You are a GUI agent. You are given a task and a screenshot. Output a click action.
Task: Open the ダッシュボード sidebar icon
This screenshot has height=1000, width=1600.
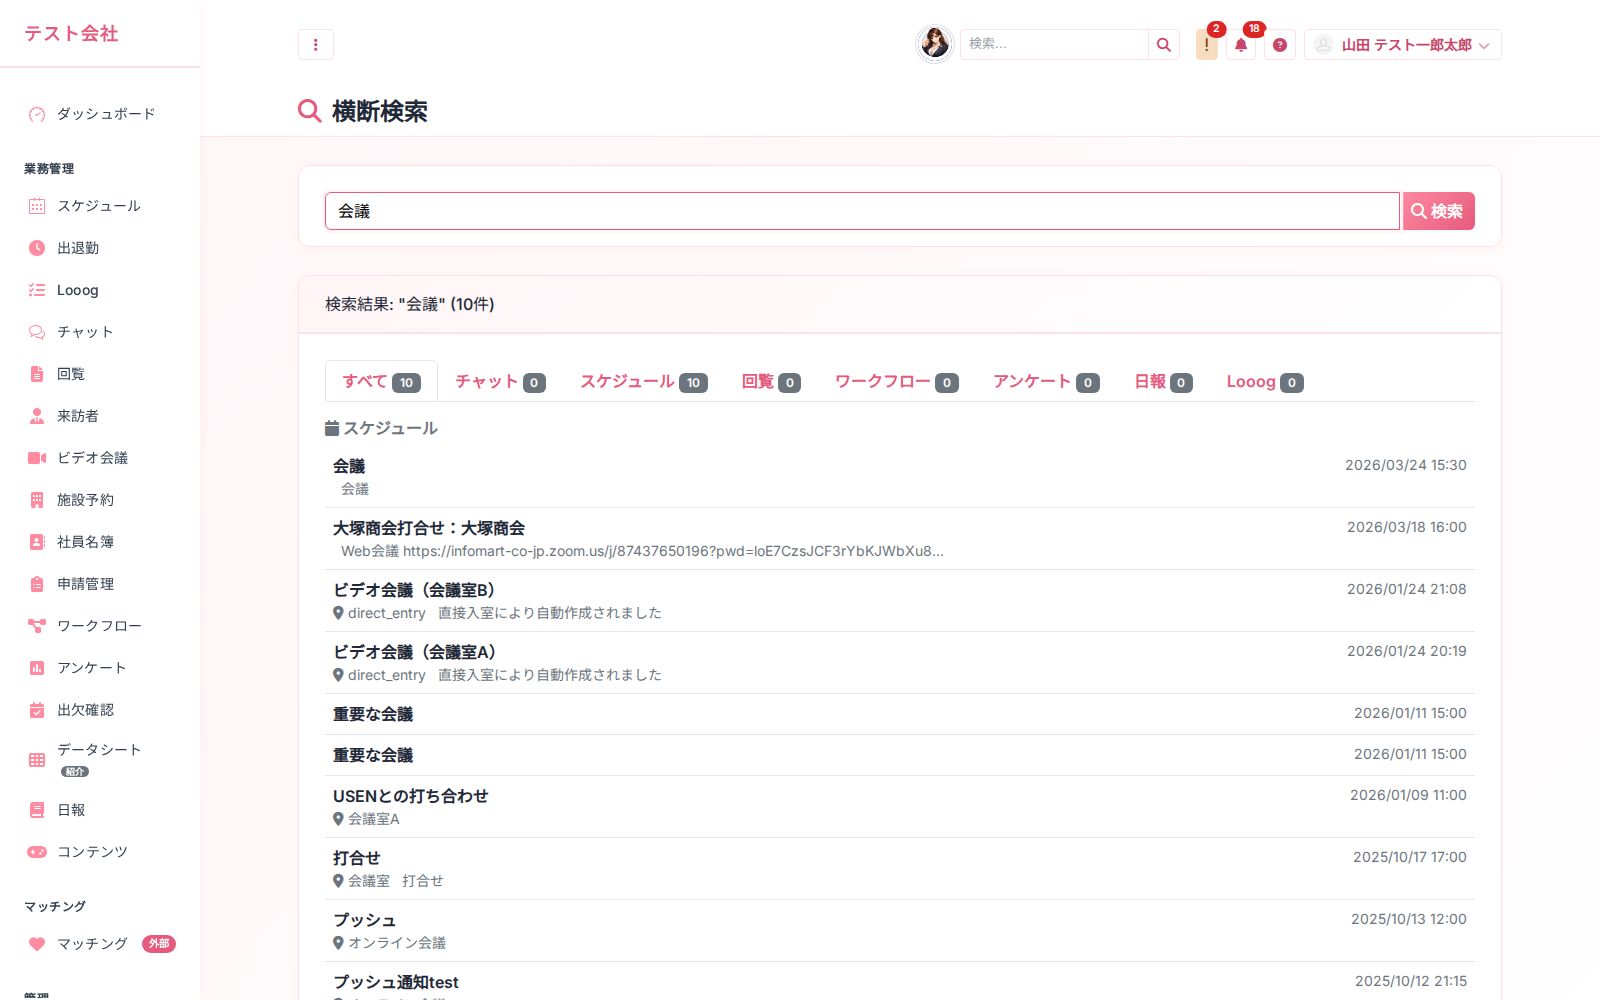[x=37, y=114]
